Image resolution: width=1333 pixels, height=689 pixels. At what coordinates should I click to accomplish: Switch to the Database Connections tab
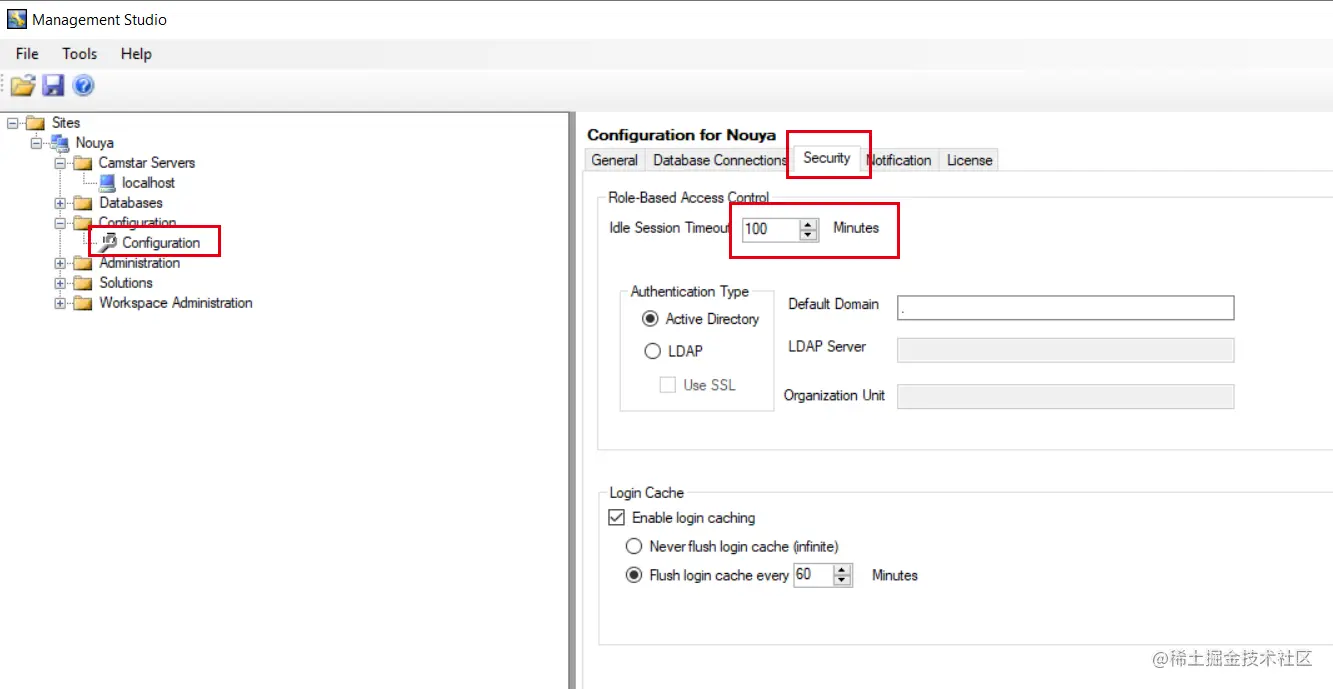[x=720, y=160]
